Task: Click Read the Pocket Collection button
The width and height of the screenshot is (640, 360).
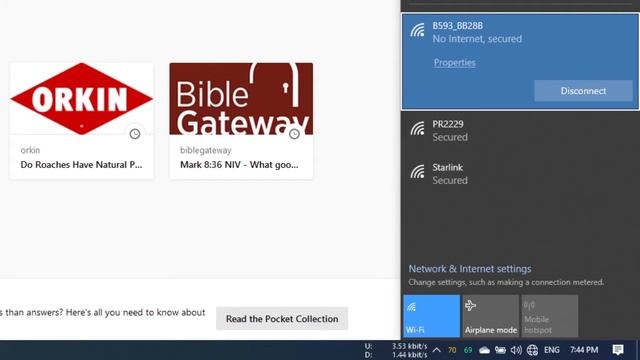Action: (x=282, y=319)
